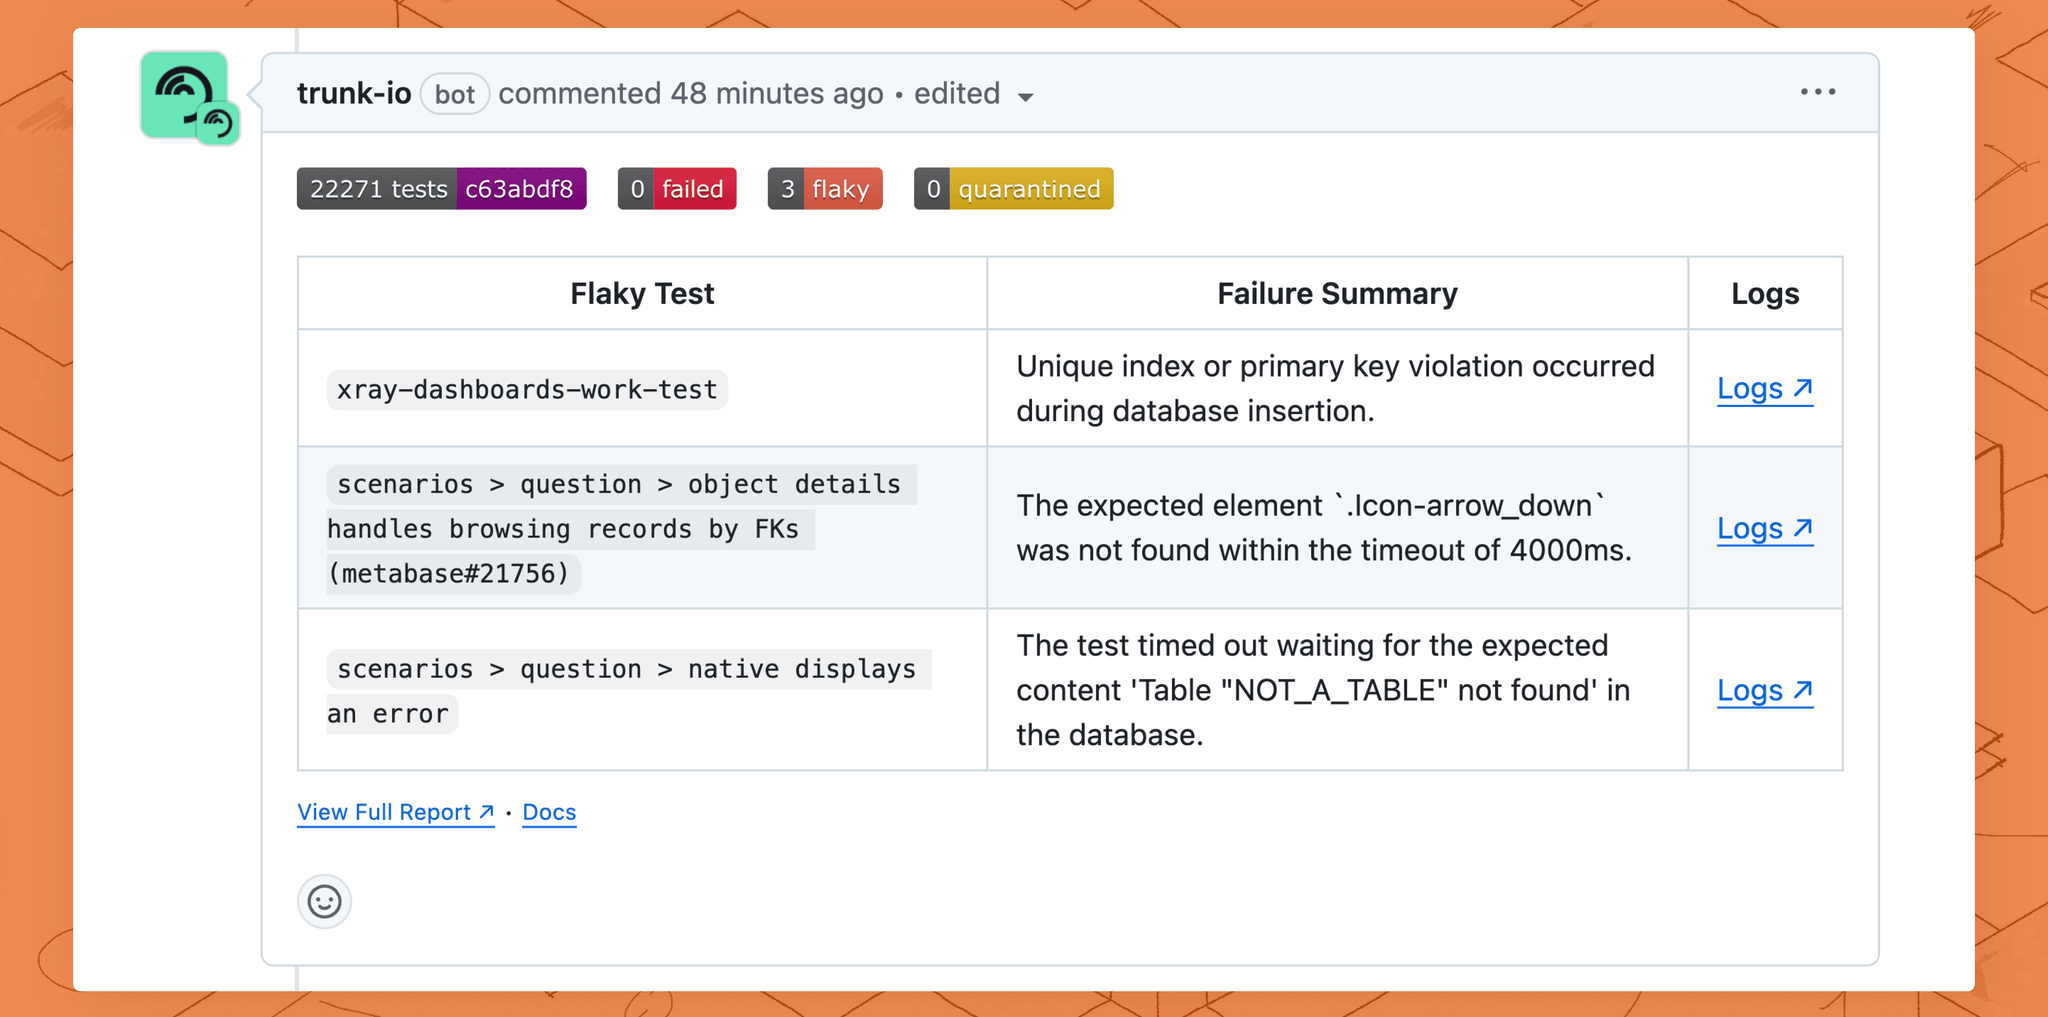Click the trunk-io bot avatar icon
The image size is (2048, 1017).
pyautogui.click(x=189, y=96)
